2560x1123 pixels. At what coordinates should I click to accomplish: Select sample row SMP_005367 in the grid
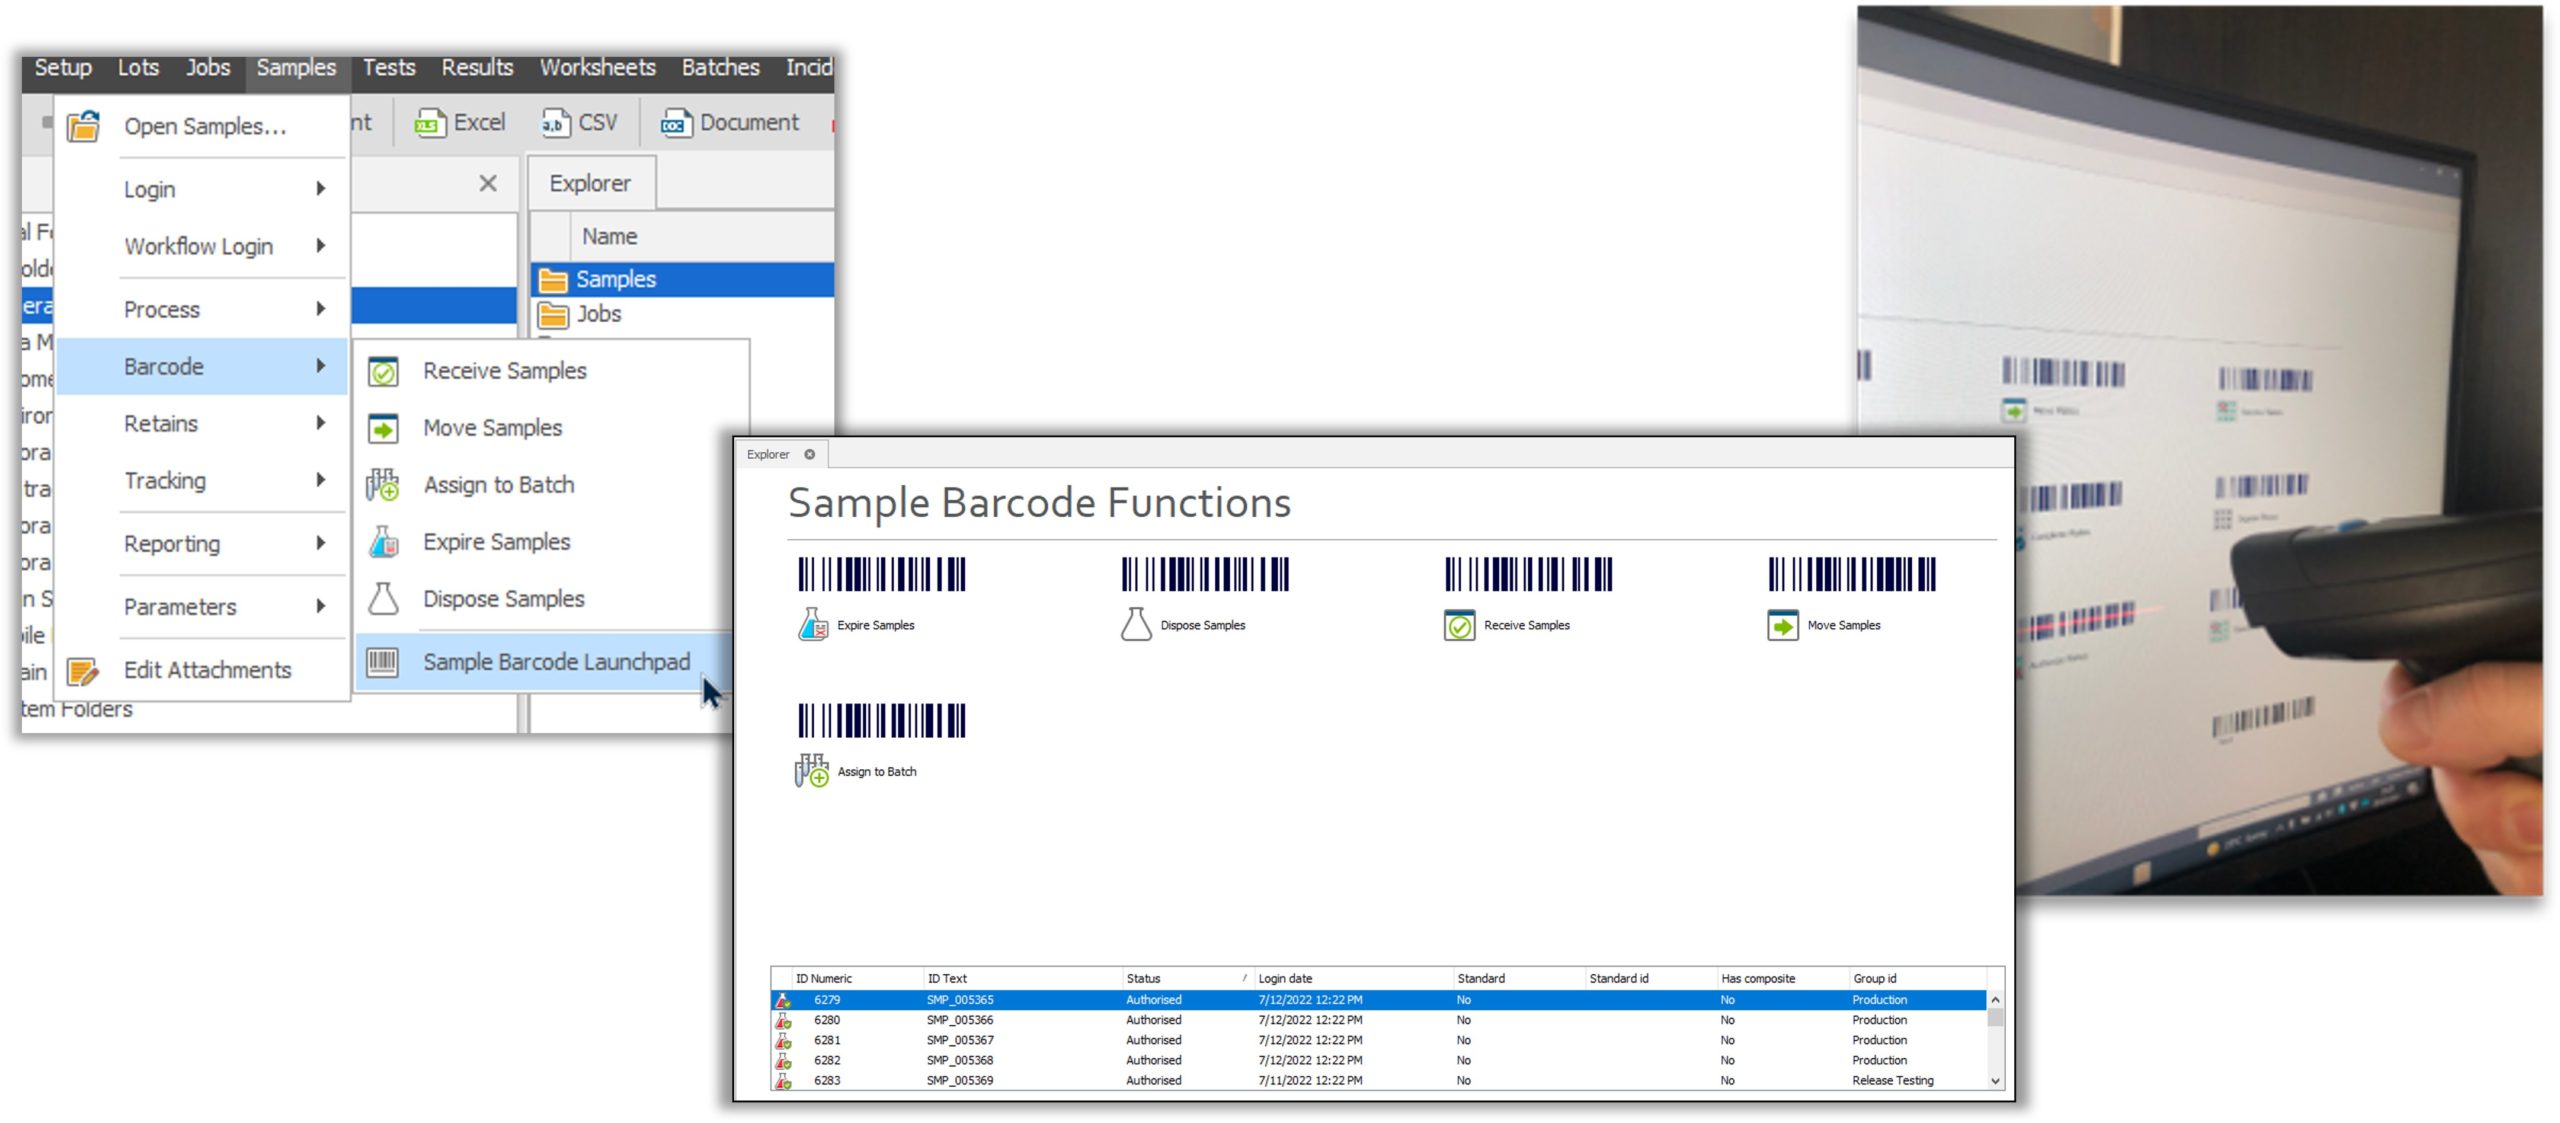[x=960, y=1040]
